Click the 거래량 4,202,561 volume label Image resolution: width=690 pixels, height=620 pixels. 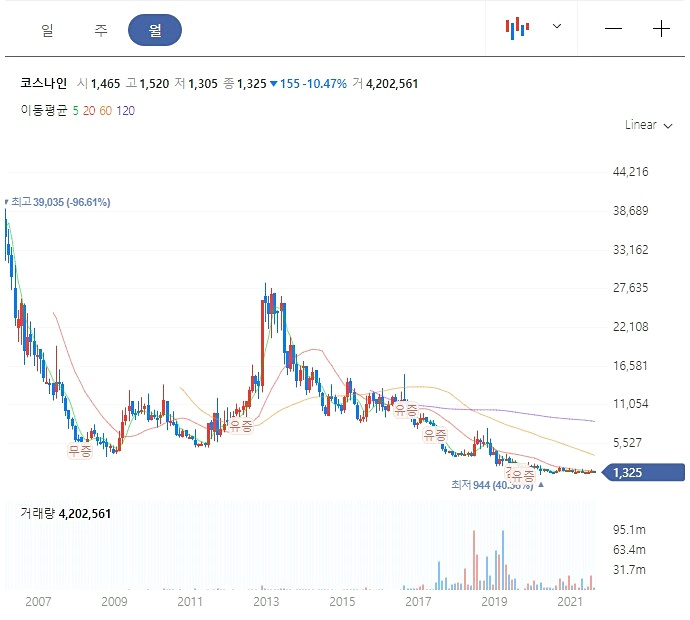point(66,514)
